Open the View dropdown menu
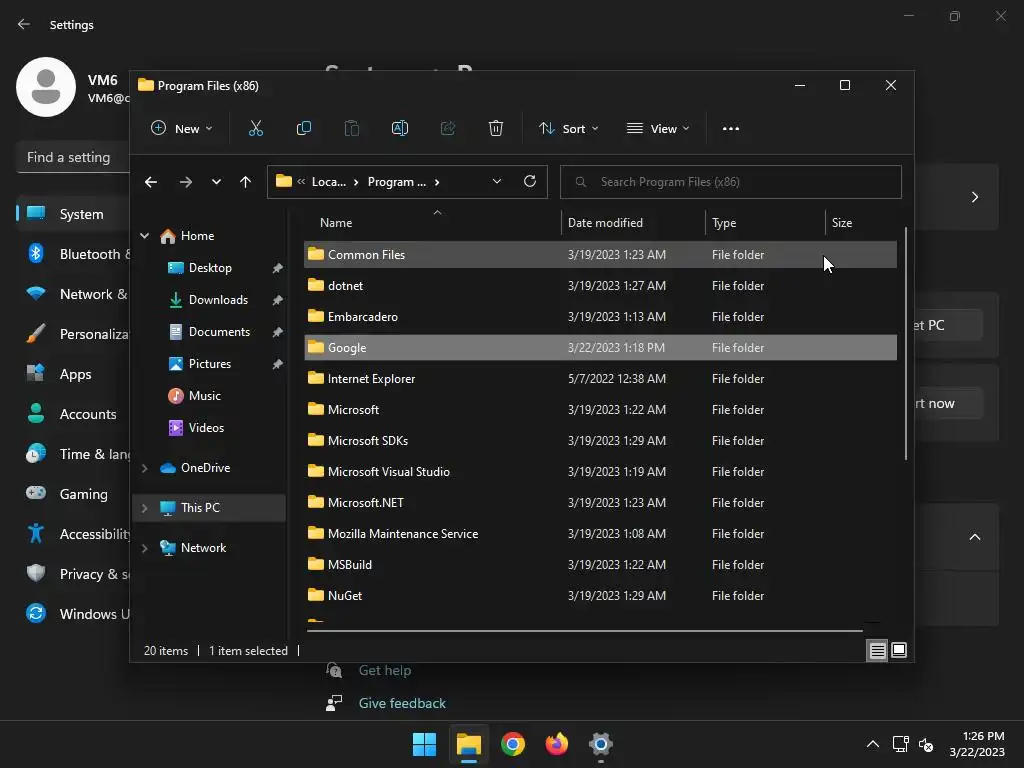The image size is (1024, 768). [658, 129]
